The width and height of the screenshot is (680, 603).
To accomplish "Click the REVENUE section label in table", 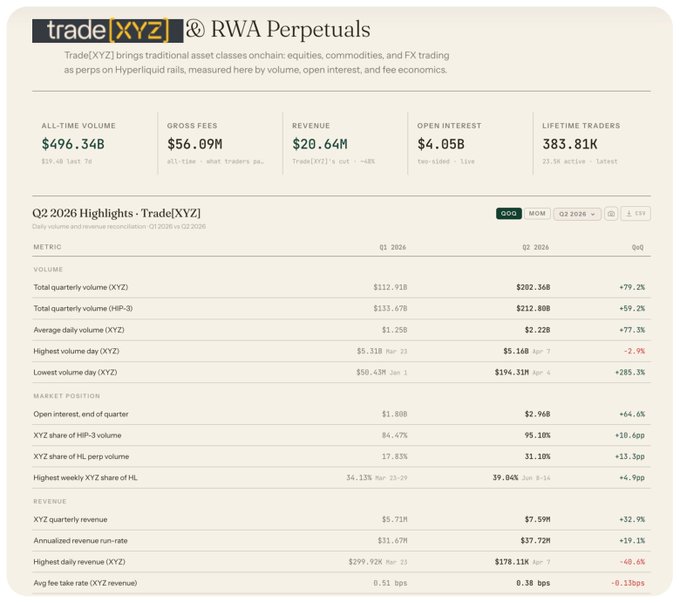I will click(50, 501).
